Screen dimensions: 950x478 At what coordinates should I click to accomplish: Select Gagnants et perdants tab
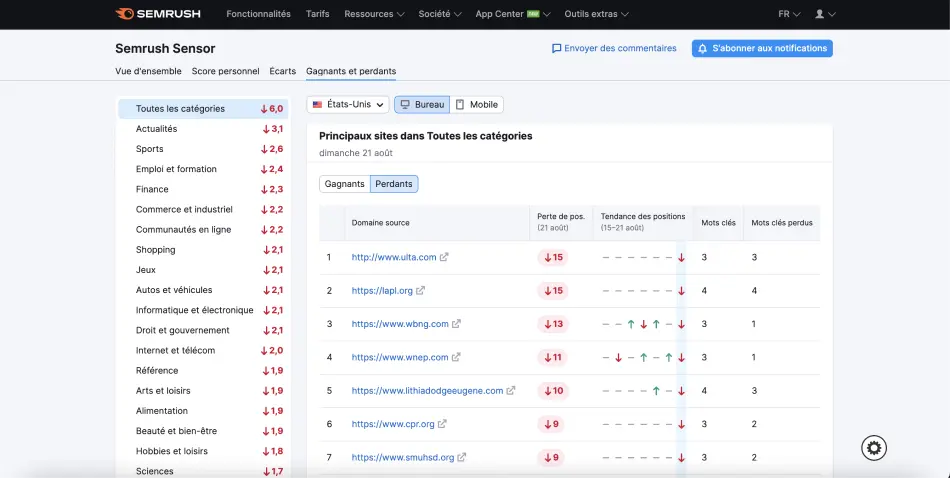point(351,71)
